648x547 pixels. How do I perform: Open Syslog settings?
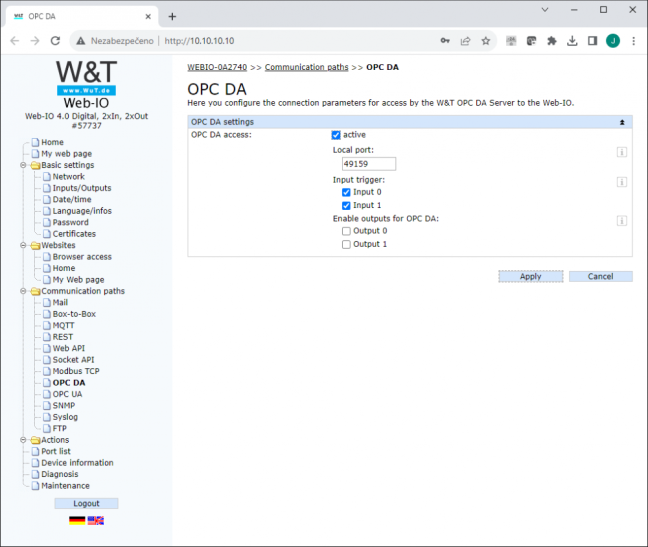click(x=65, y=417)
